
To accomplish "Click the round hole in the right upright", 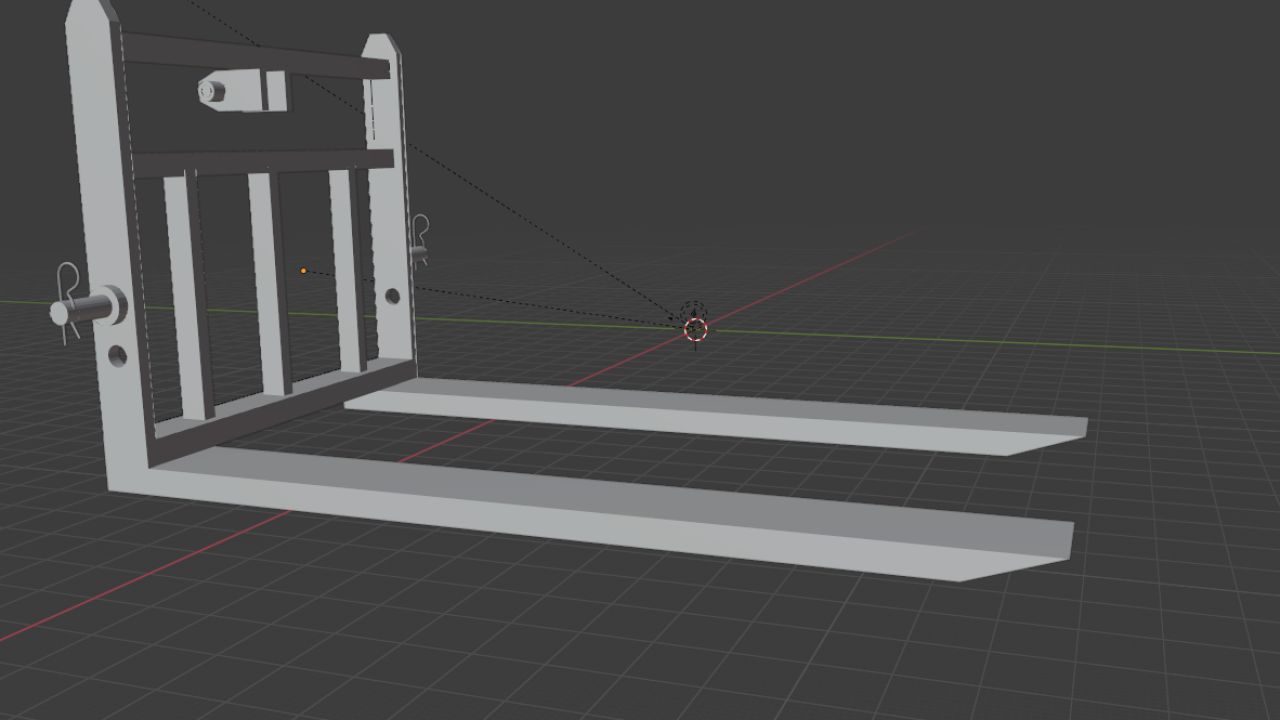I will point(392,296).
